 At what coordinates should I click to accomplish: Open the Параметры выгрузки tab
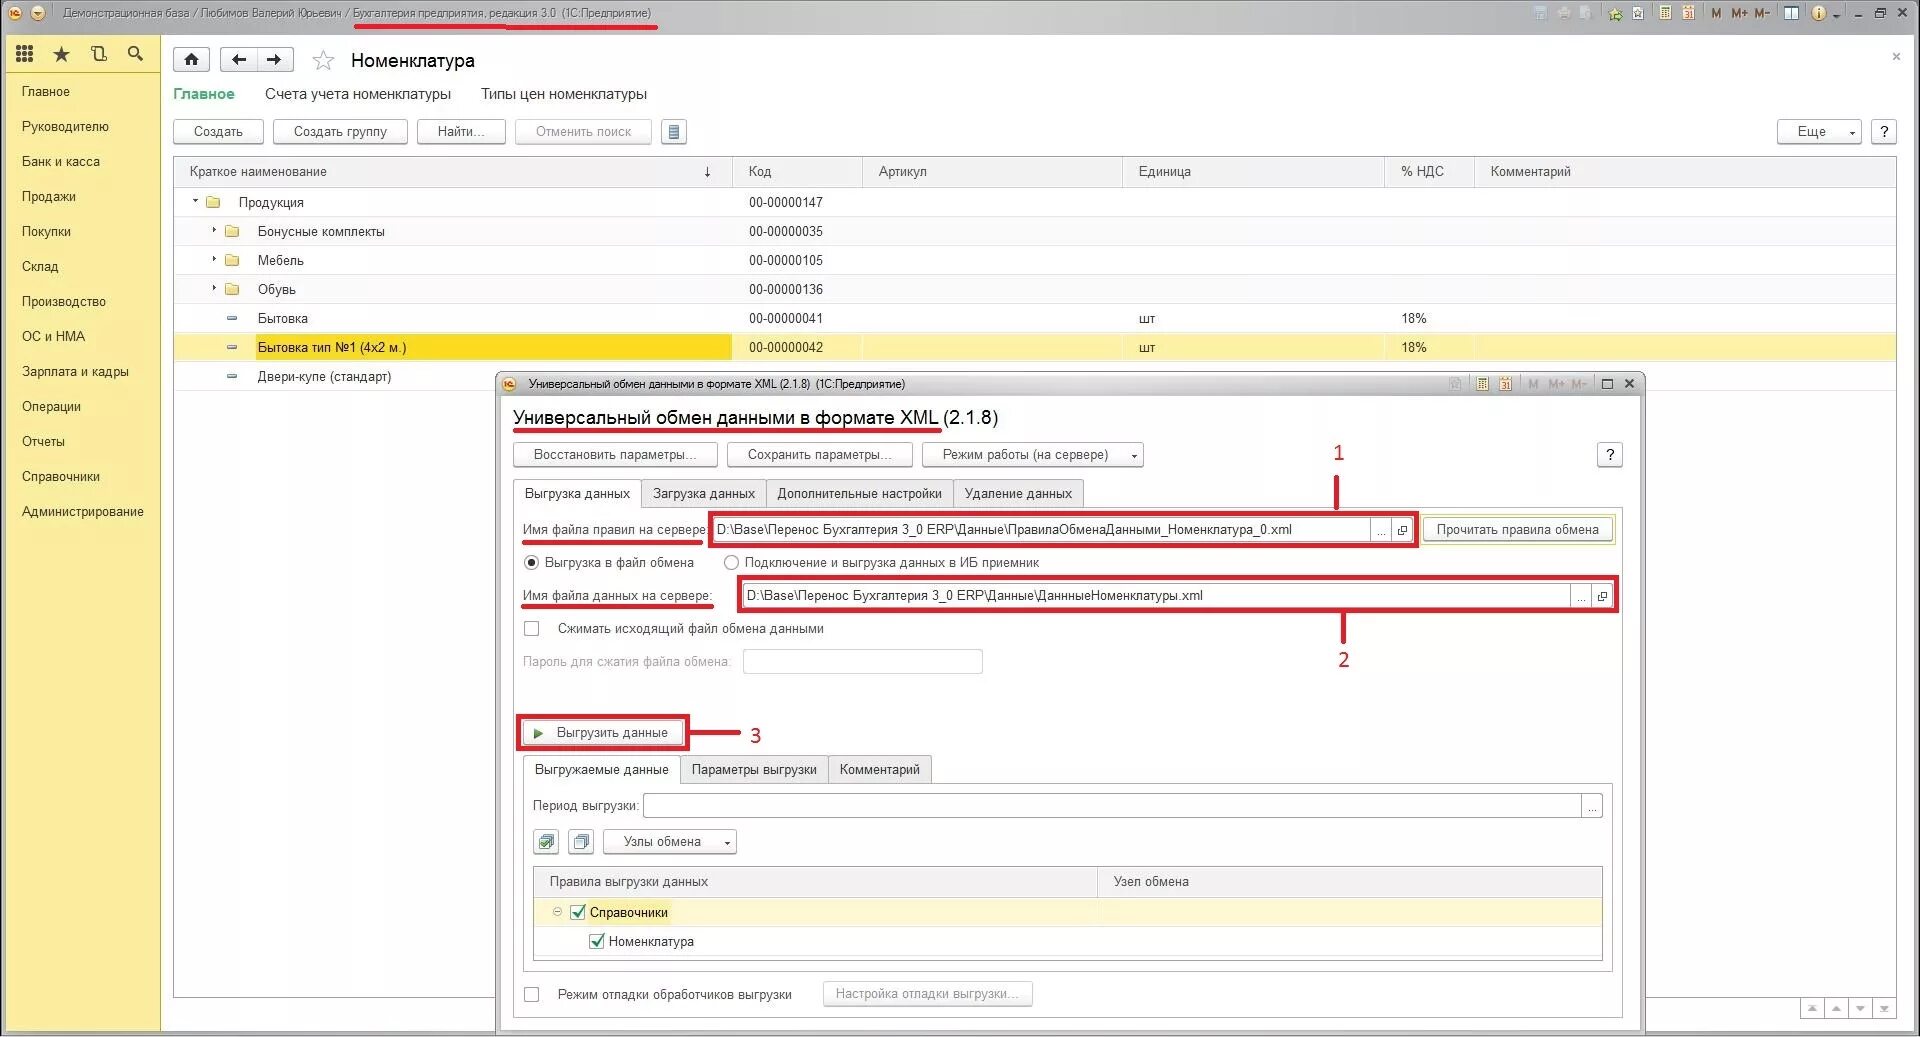click(x=754, y=770)
